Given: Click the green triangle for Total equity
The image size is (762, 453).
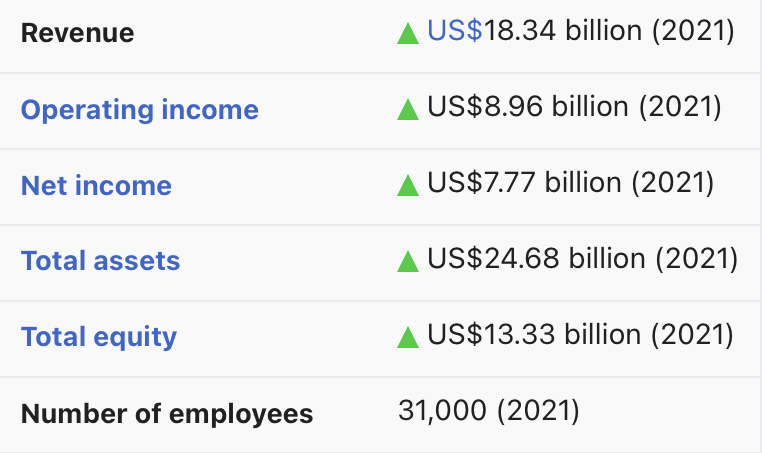Looking at the screenshot, I should 407,337.
